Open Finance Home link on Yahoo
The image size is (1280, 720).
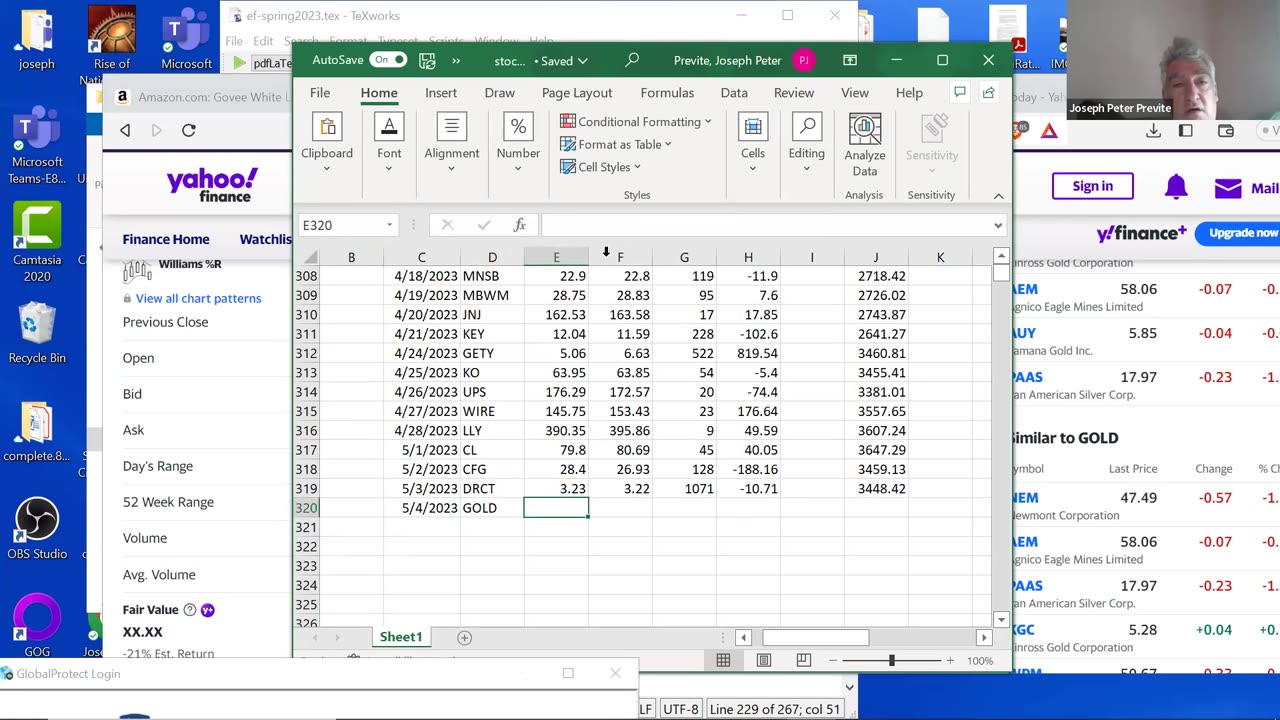coord(166,239)
